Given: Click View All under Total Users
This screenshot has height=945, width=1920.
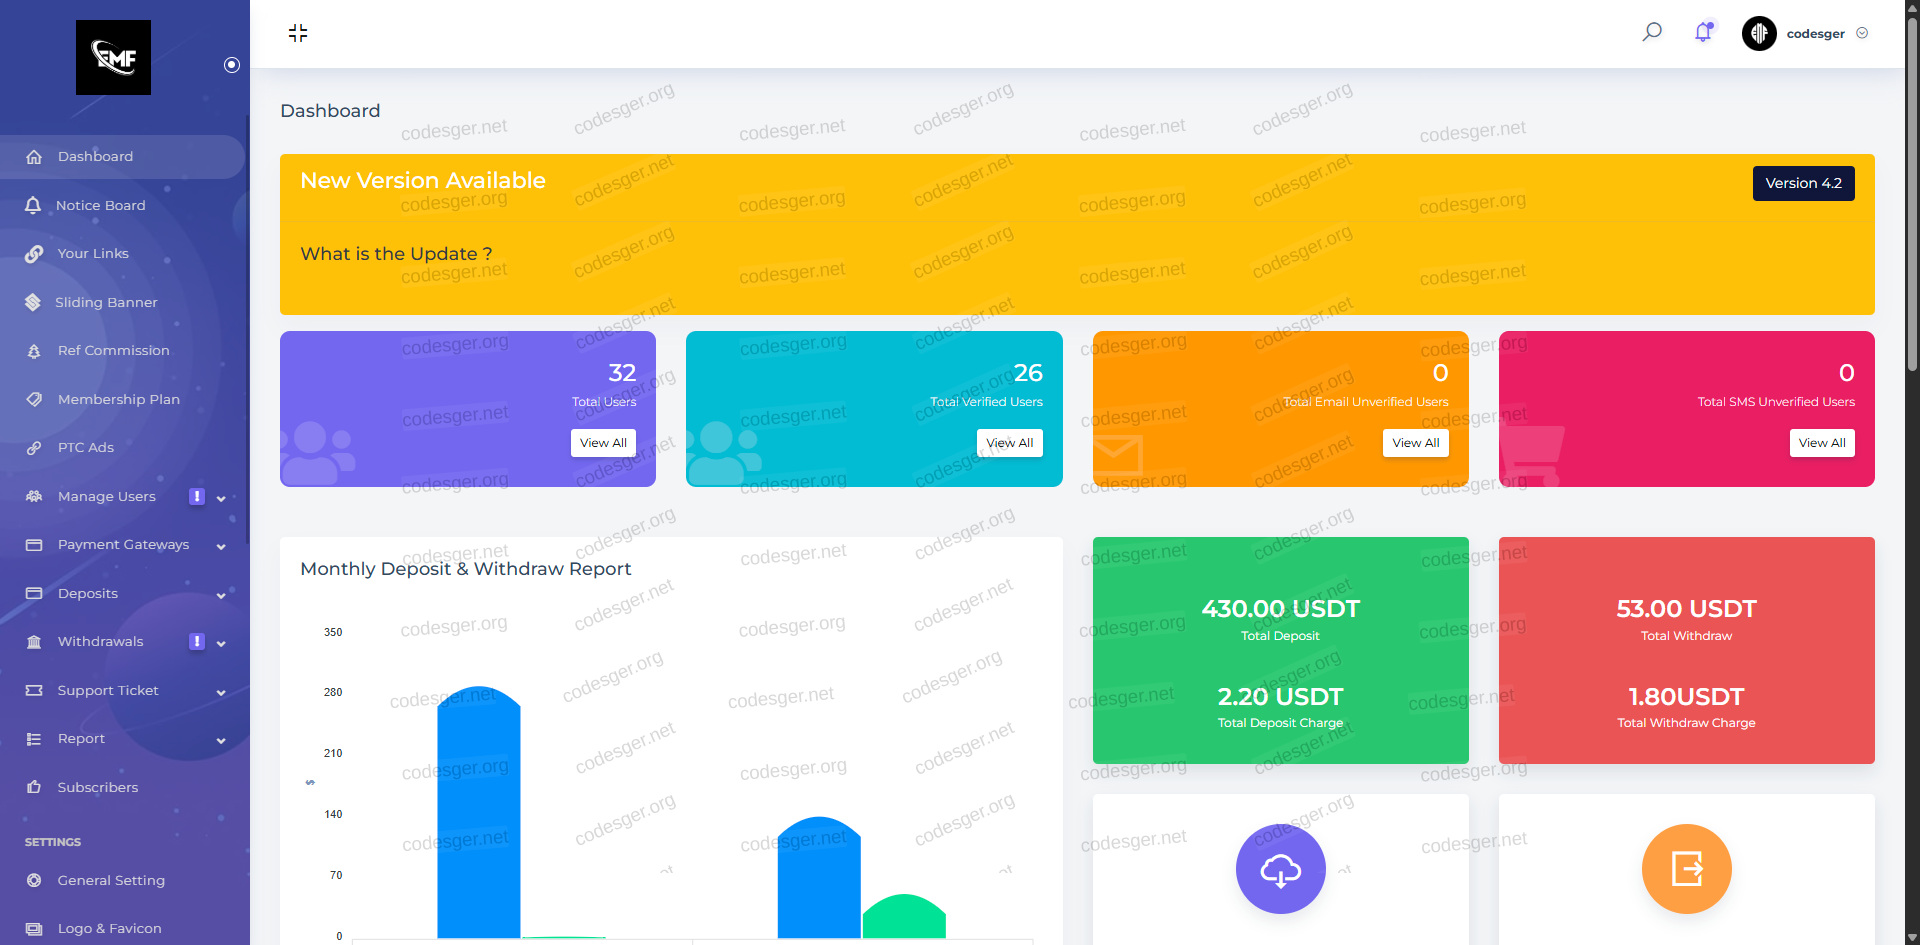Looking at the screenshot, I should click(603, 443).
